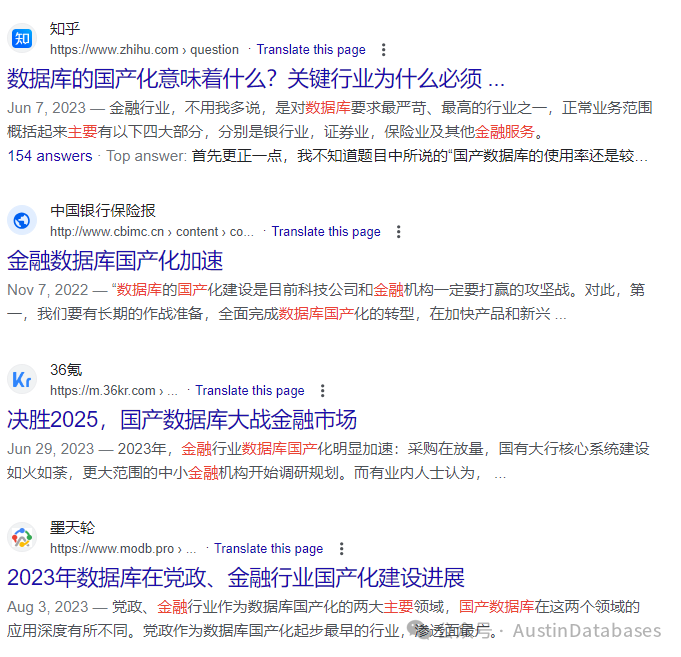Click the 36Kr site favicon
This screenshot has width=681, height=657.
click(22, 380)
